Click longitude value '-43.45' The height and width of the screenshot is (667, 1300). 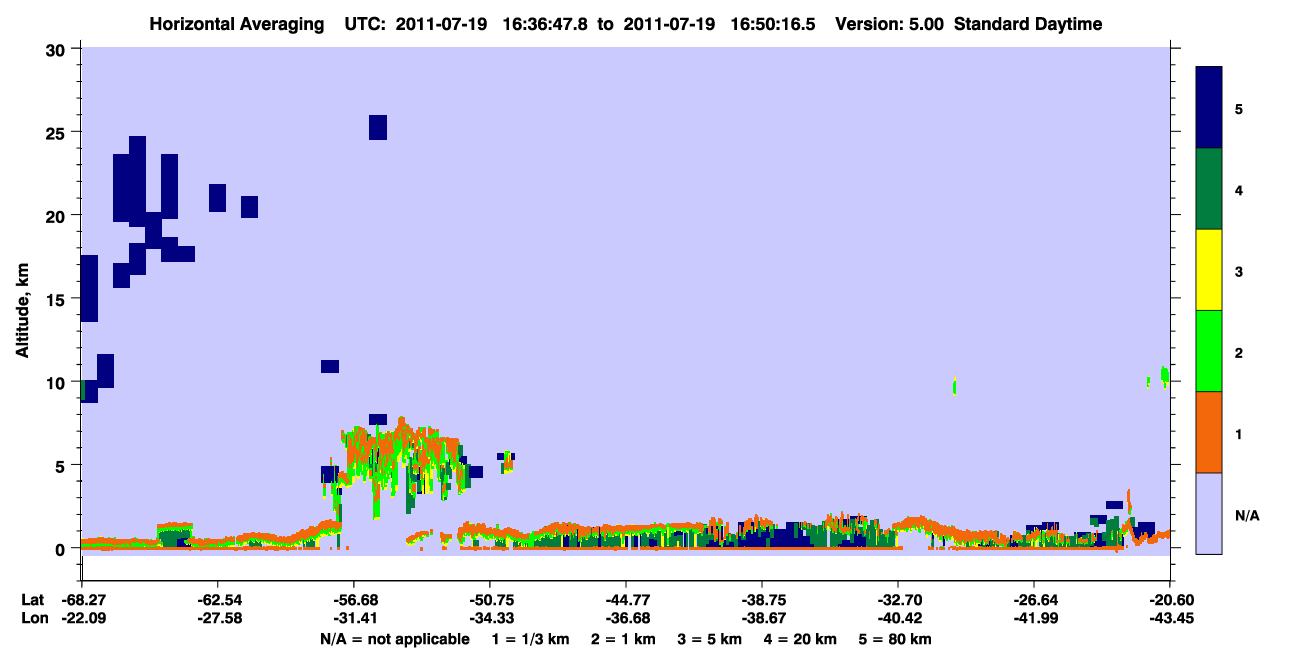pos(1170,619)
